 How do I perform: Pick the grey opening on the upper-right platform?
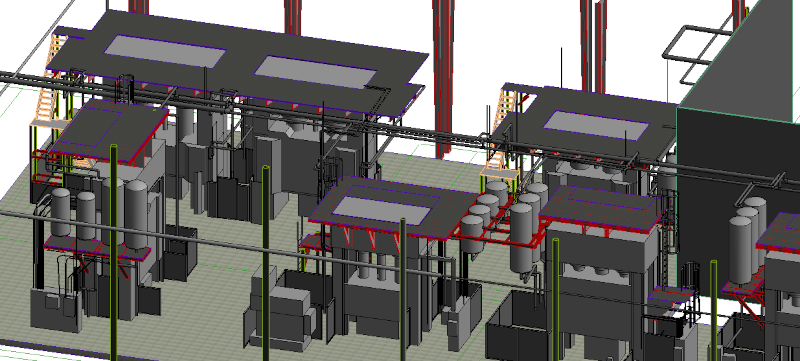pyautogui.click(x=595, y=125)
